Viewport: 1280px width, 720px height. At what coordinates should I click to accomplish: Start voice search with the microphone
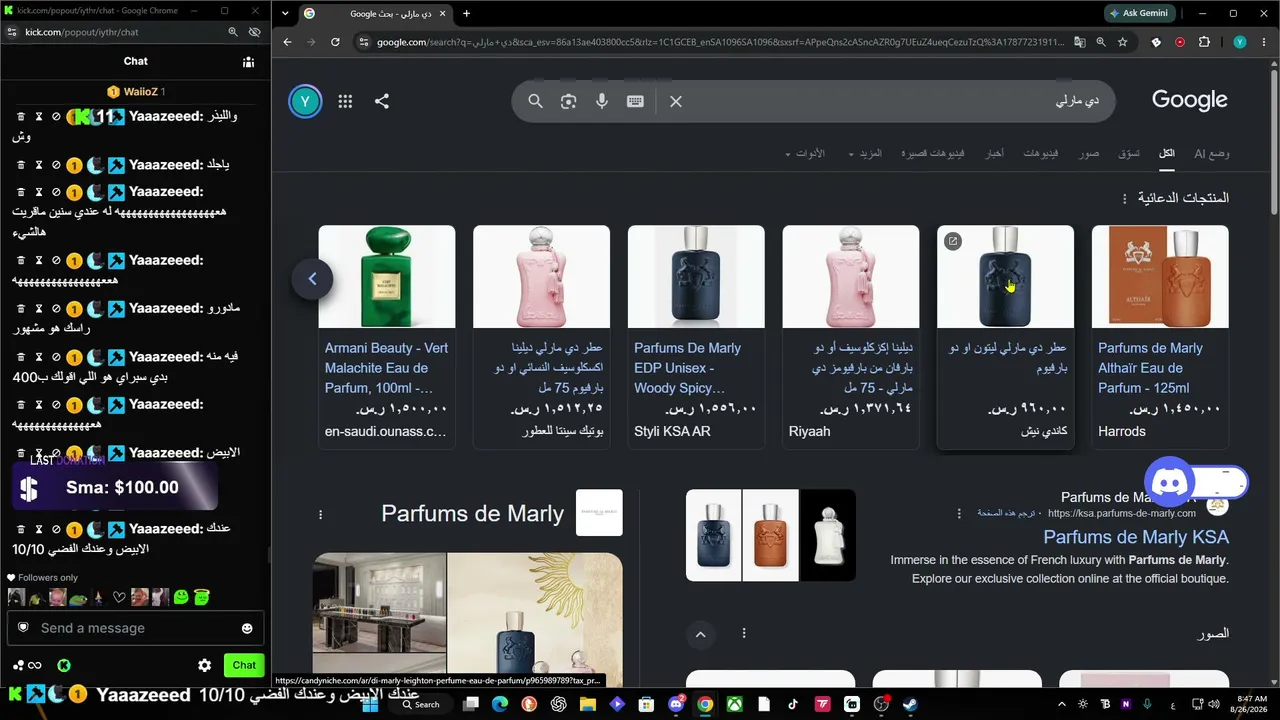tap(602, 101)
